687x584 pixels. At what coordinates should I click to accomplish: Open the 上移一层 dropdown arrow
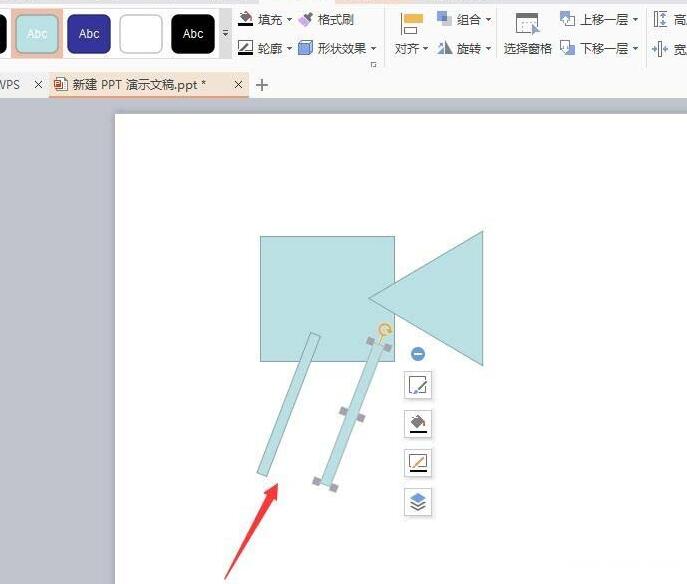point(635,20)
